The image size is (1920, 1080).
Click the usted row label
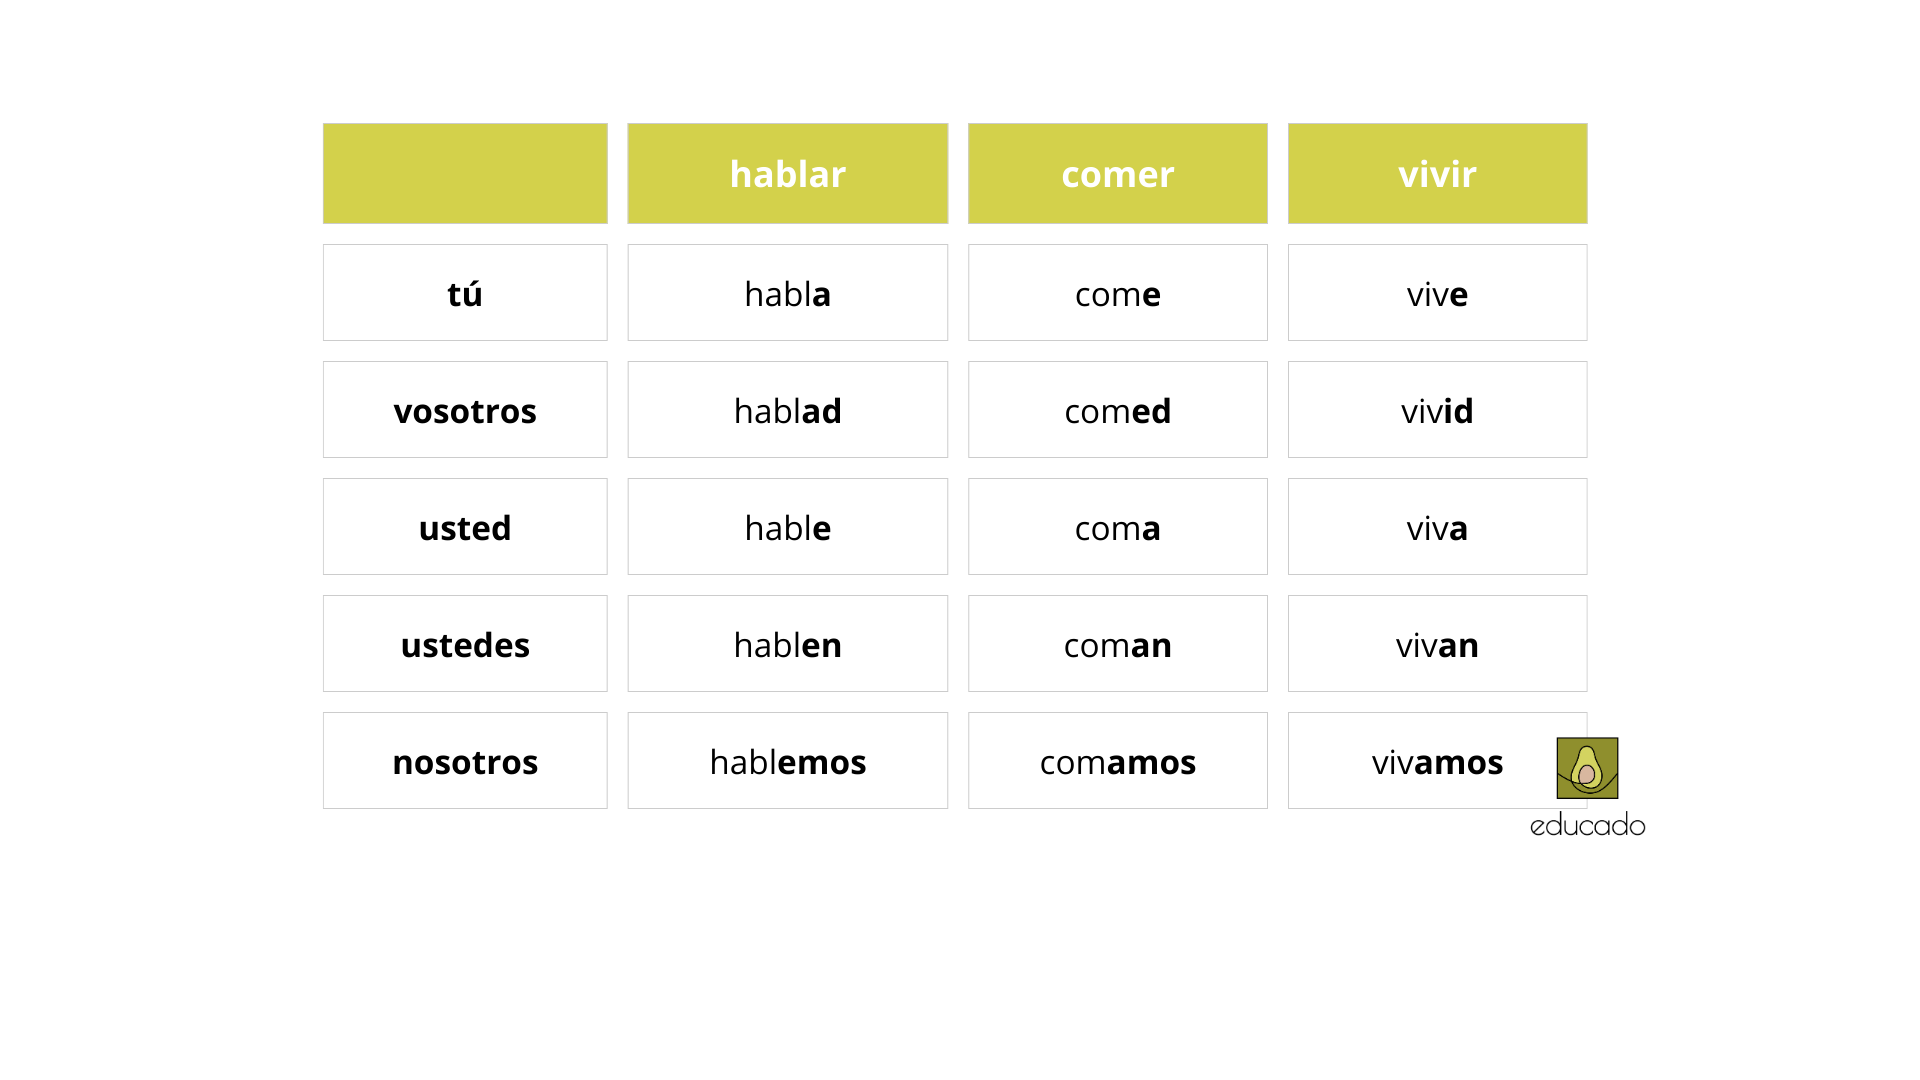465,527
